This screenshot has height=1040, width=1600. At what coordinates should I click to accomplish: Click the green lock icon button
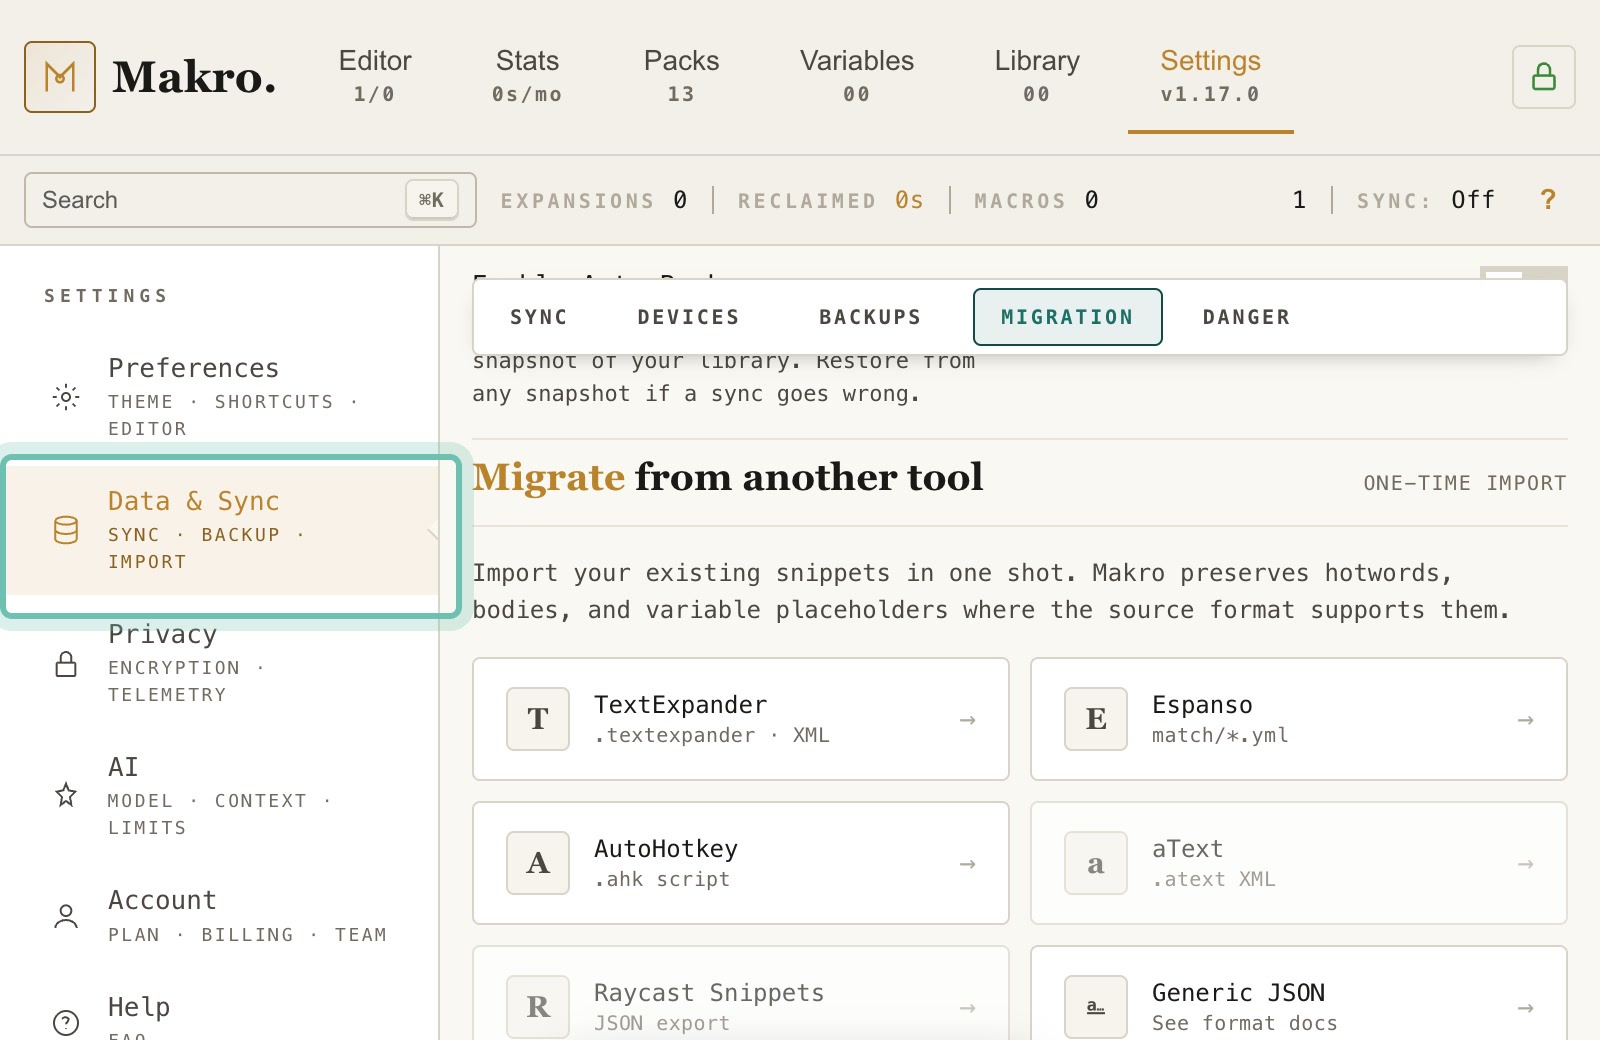click(1544, 77)
